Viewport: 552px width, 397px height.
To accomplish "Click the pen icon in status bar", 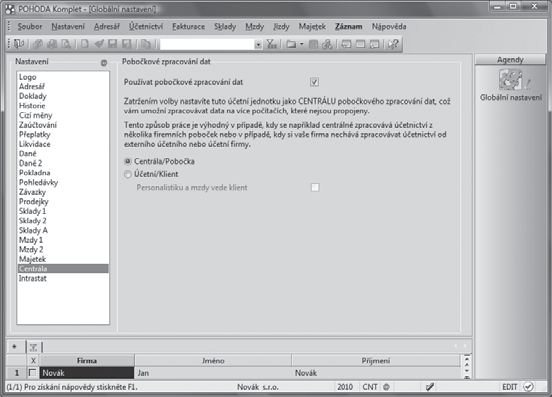I will click(x=429, y=387).
